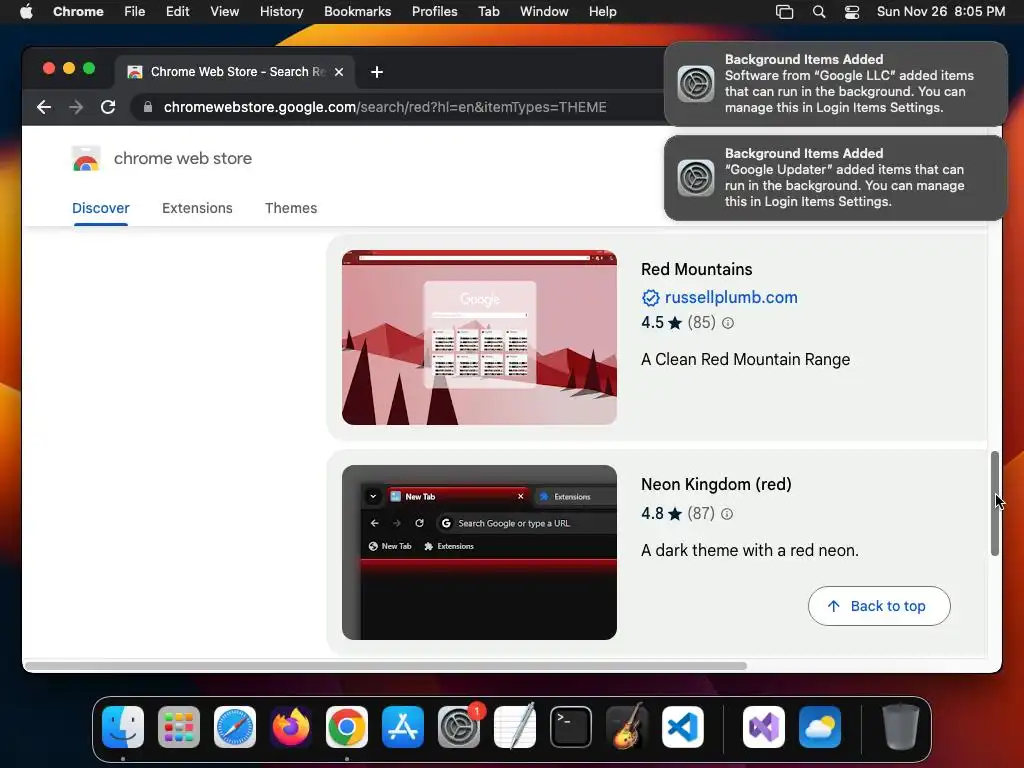1024x768 pixels.
Task: Click the verified badge beside russellplumb.com
Action: tap(650, 298)
